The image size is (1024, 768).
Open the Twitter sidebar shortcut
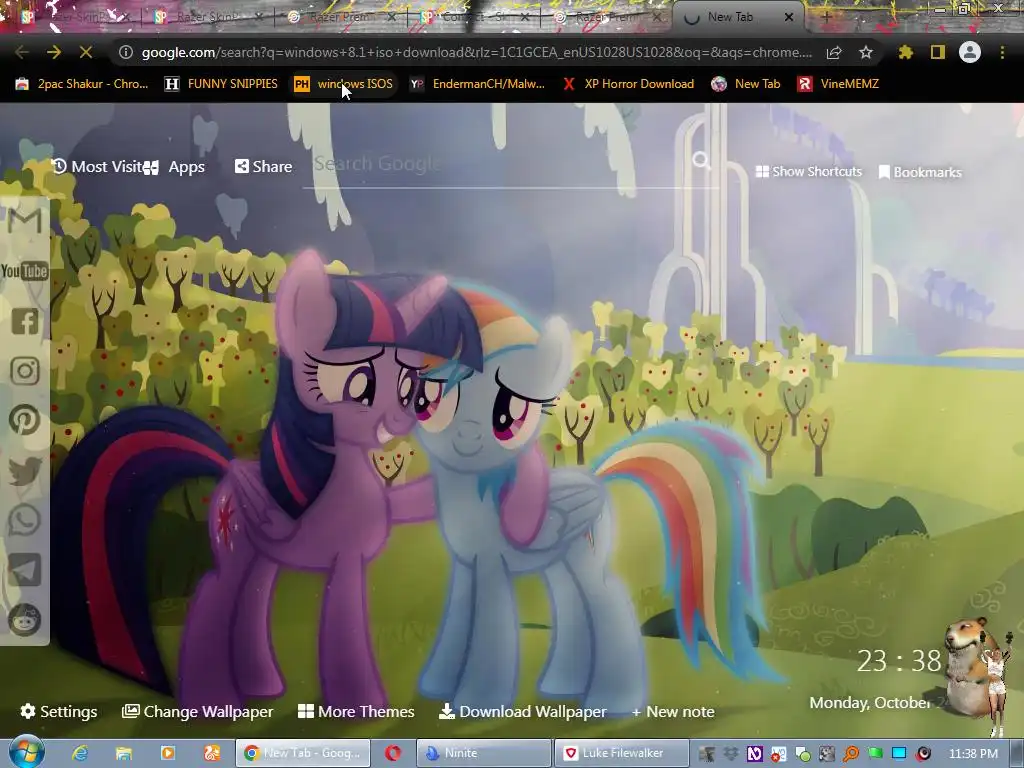(25, 470)
